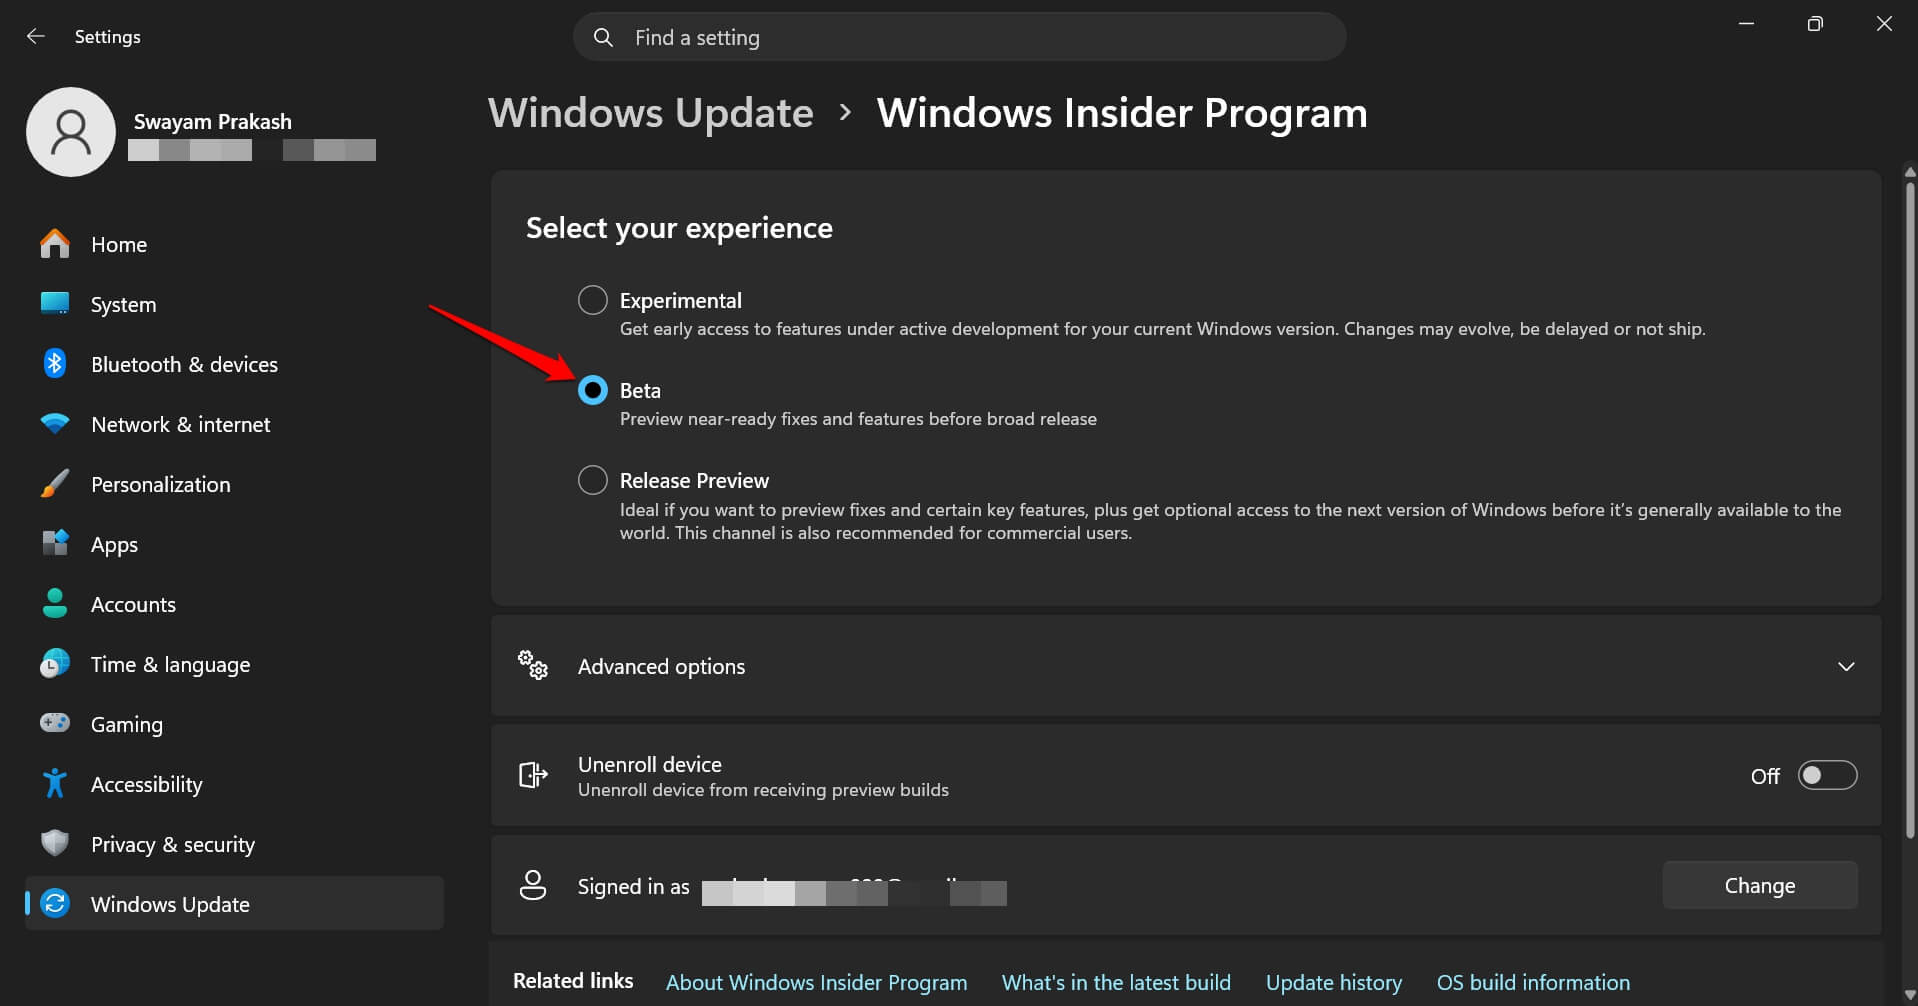1918x1006 pixels.
Task: Open About Windows Insider Program link
Action: pyautogui.click(x=817, y=982)
